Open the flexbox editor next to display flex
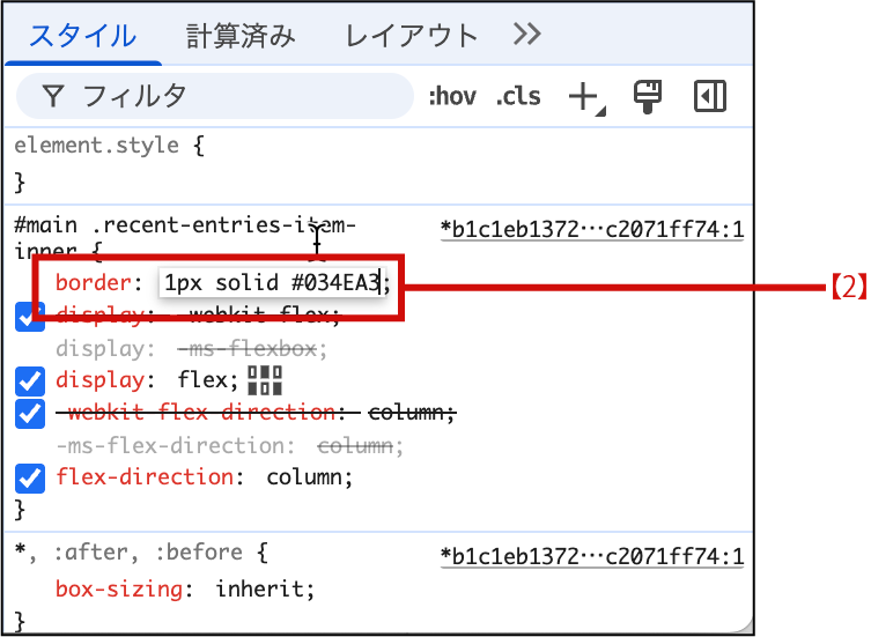This screenshot has height=638, width=872. (x=266, y=380)
